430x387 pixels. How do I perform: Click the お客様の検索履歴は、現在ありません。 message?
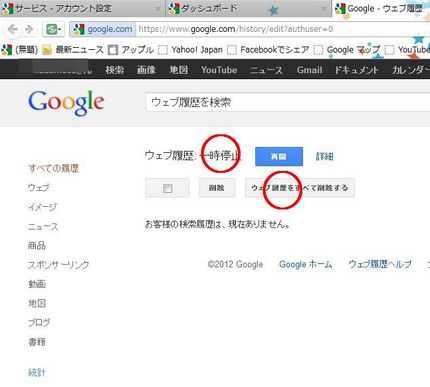click(x=217, y=224)
